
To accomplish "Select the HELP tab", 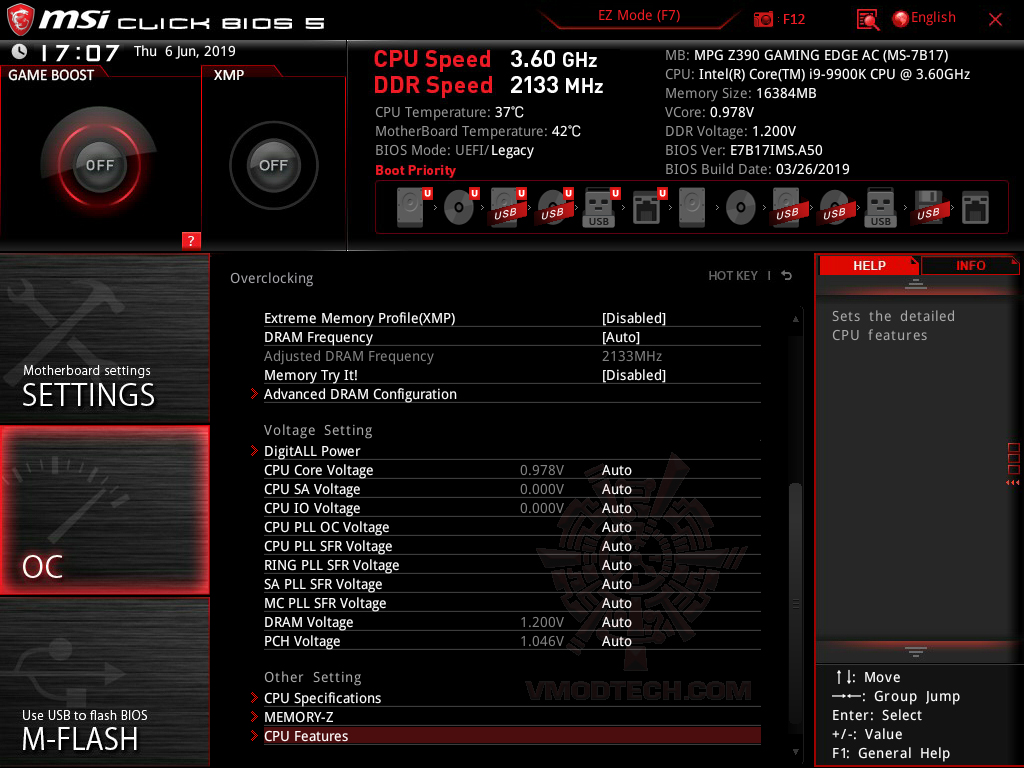I will 868,265.
